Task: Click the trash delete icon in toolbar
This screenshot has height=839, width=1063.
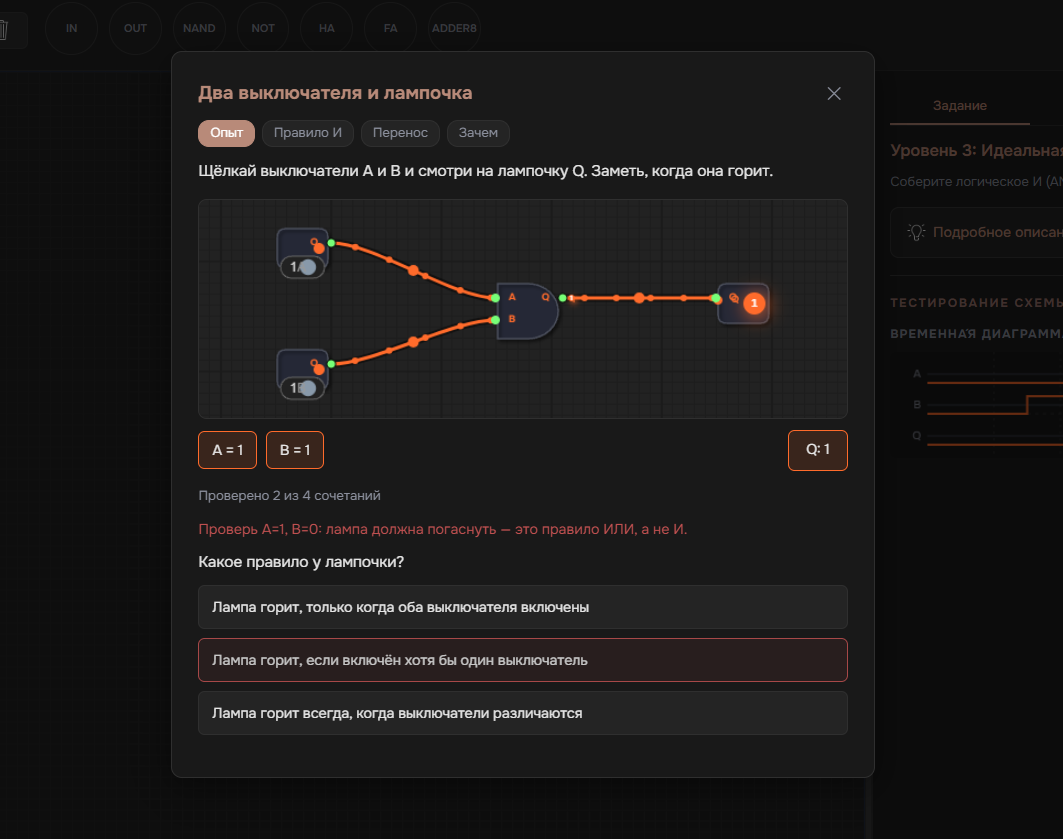Action: 4,30
